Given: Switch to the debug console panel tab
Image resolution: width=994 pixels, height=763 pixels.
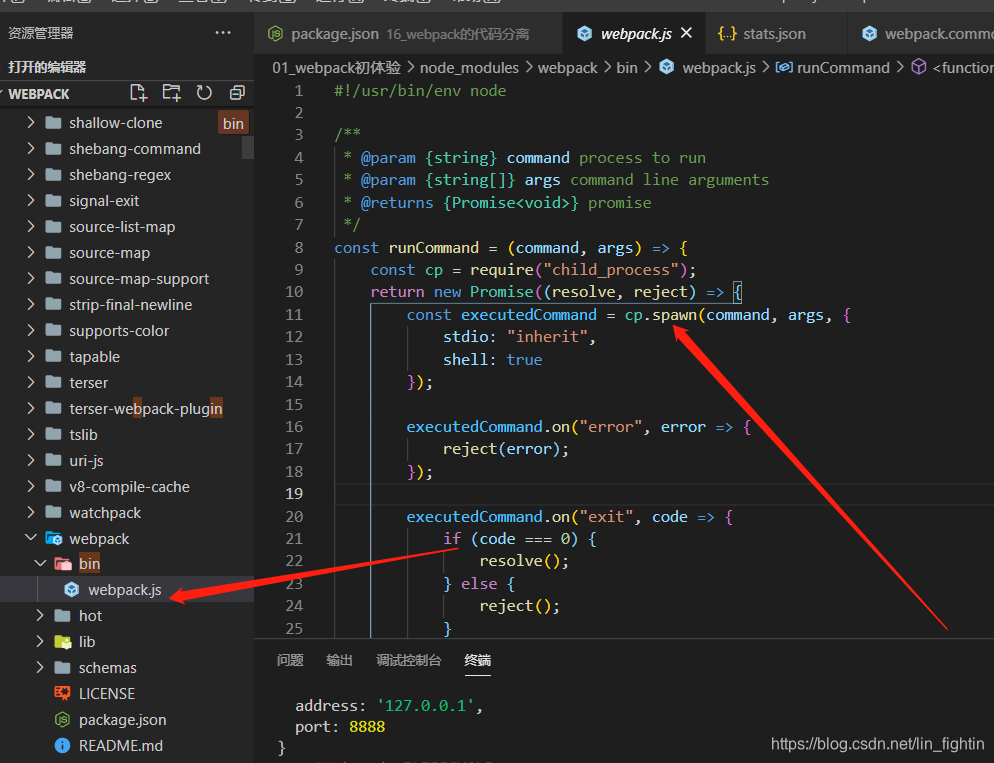Looking at the screenshot, I should pyautogui.click(x=408, y=660).
